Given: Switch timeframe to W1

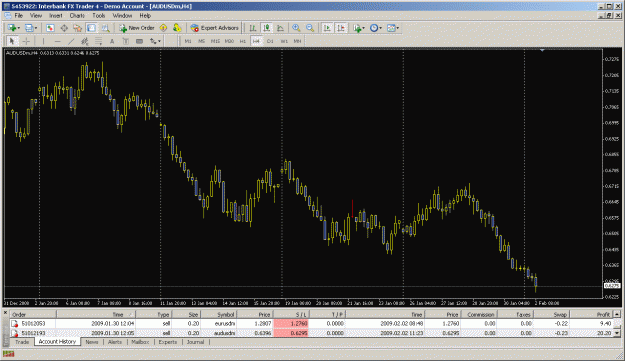Looking at the screenshot, I should (x=284, y=41).
